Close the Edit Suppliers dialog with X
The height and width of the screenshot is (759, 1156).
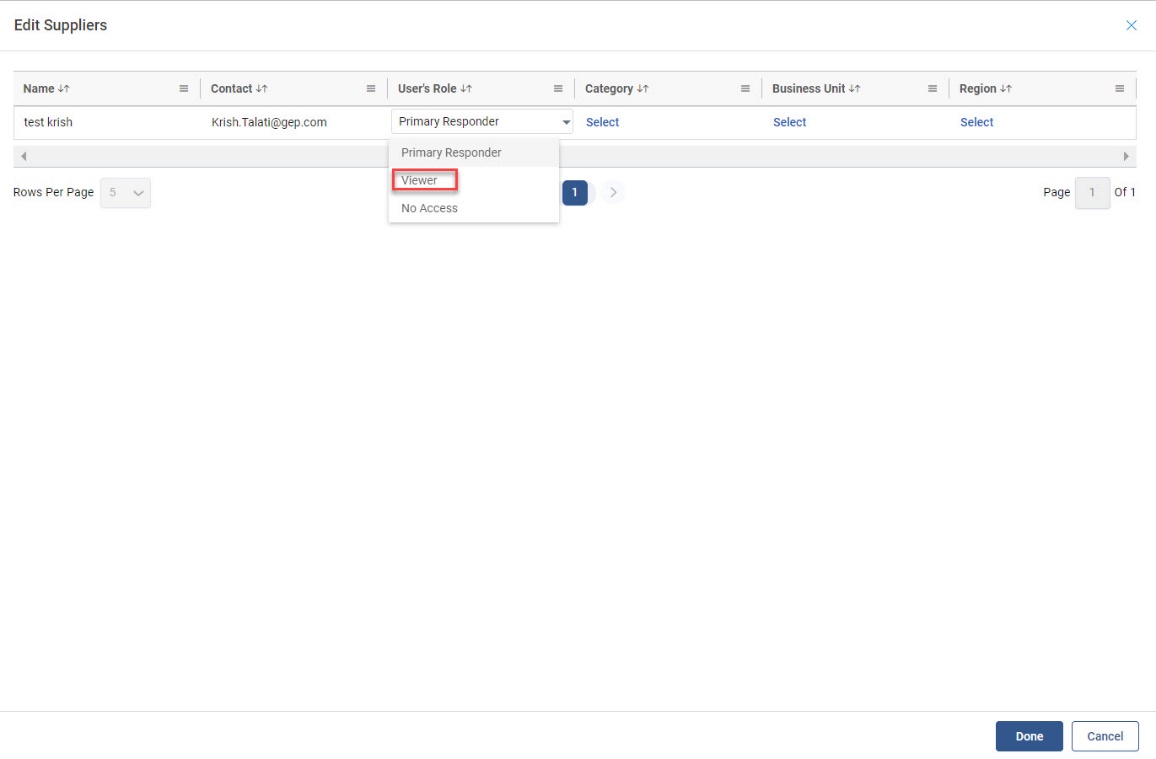tap(1131, 25)
